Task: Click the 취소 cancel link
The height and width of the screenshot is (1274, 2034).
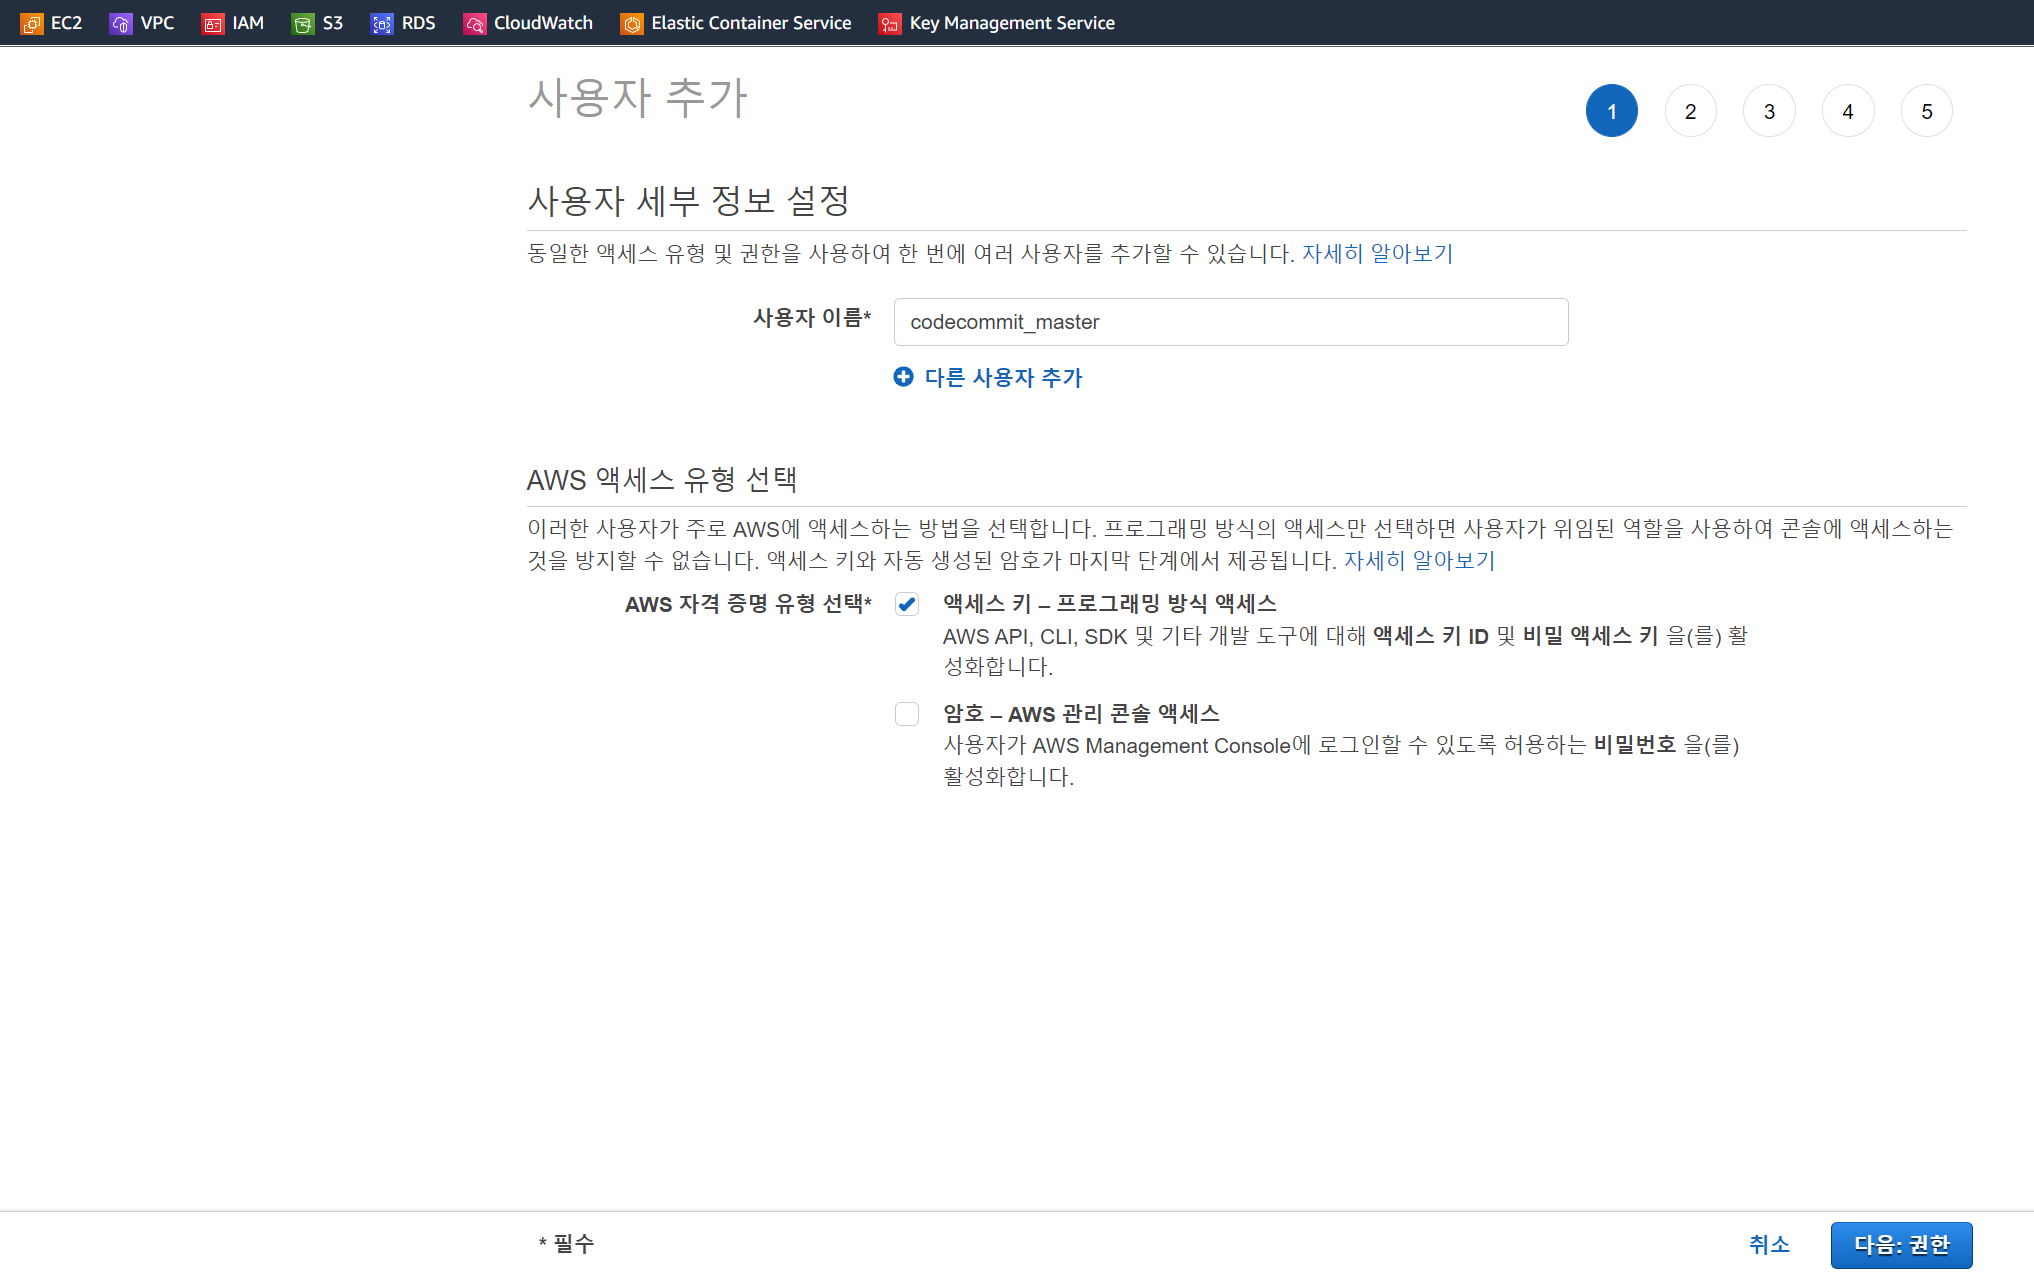Action: coord(1769,1245)
